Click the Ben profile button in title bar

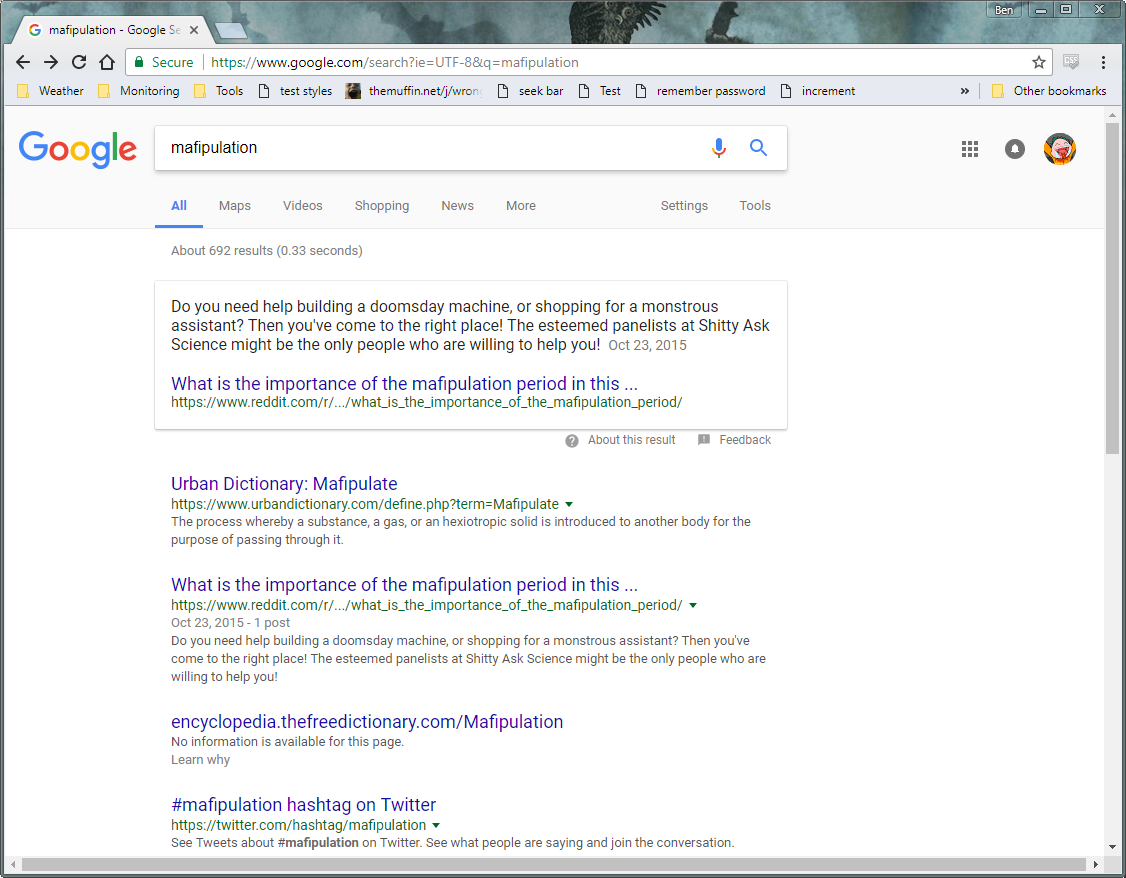coord(1003,9)
